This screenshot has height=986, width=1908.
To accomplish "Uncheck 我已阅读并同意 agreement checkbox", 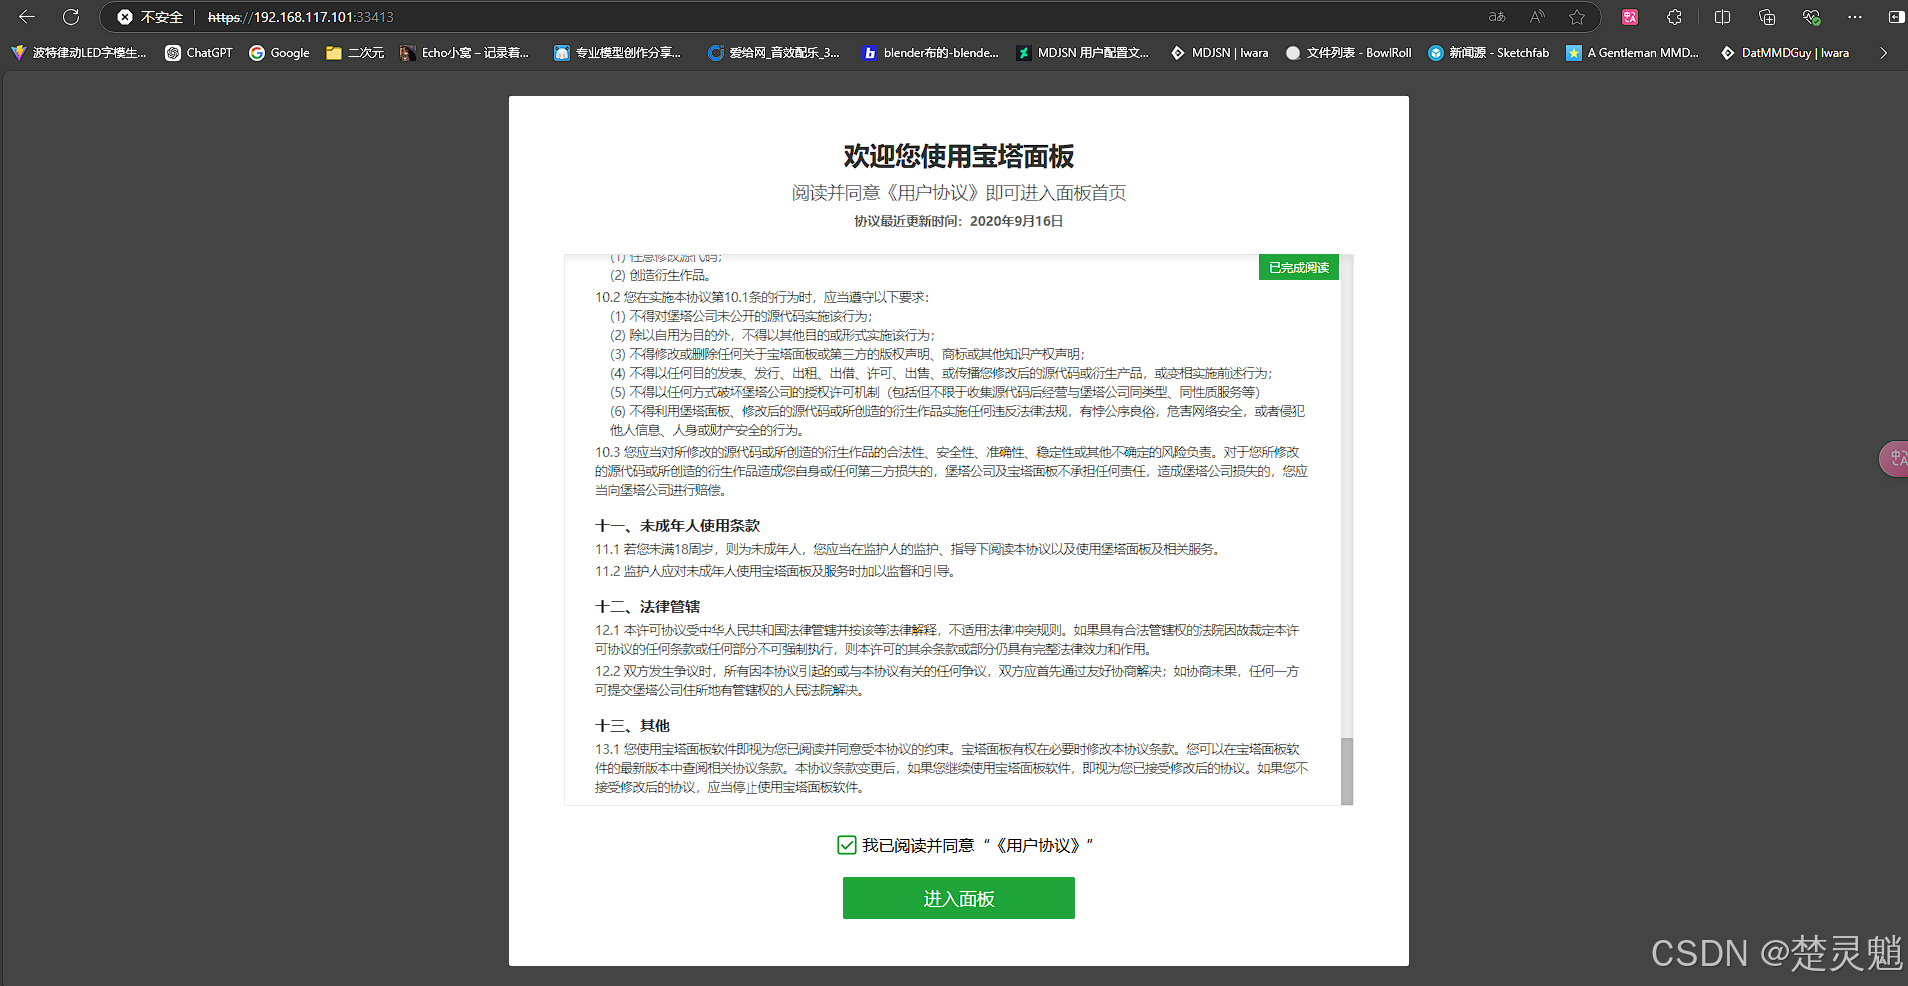I will (x=847, y=845).
